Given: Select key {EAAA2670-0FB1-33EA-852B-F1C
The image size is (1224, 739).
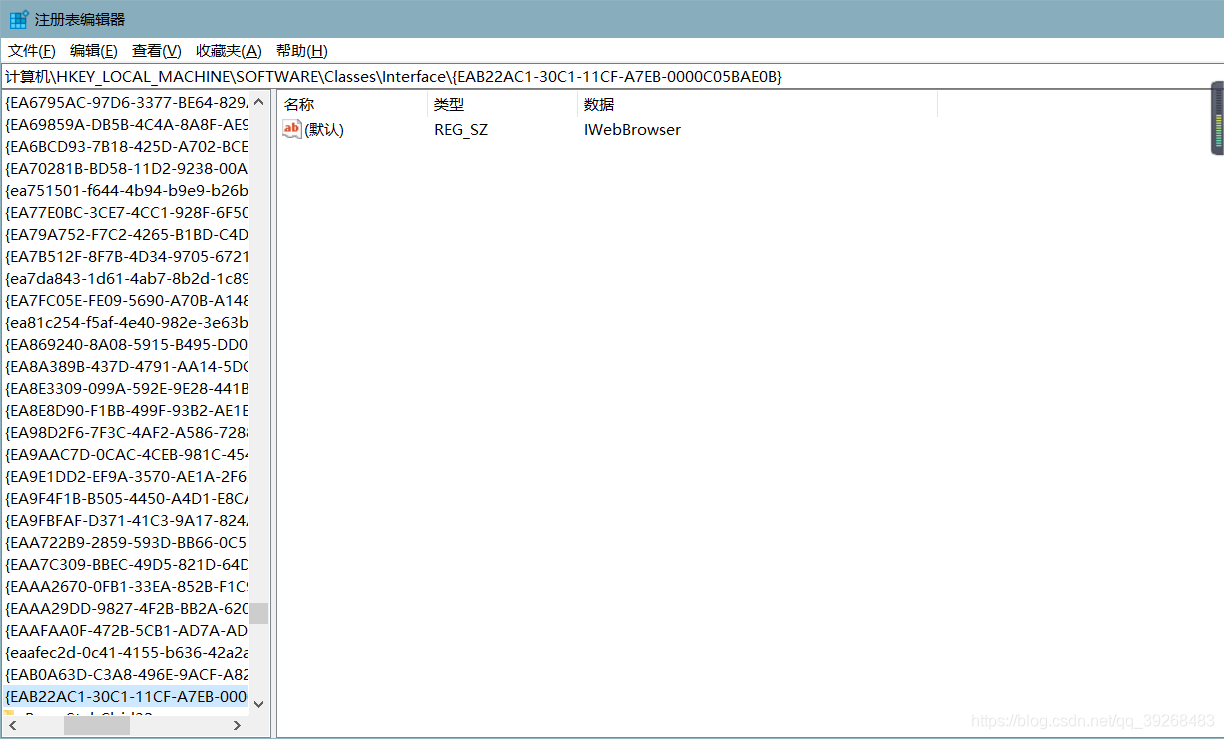Looking at the screenshot, I should pos(126,586).
